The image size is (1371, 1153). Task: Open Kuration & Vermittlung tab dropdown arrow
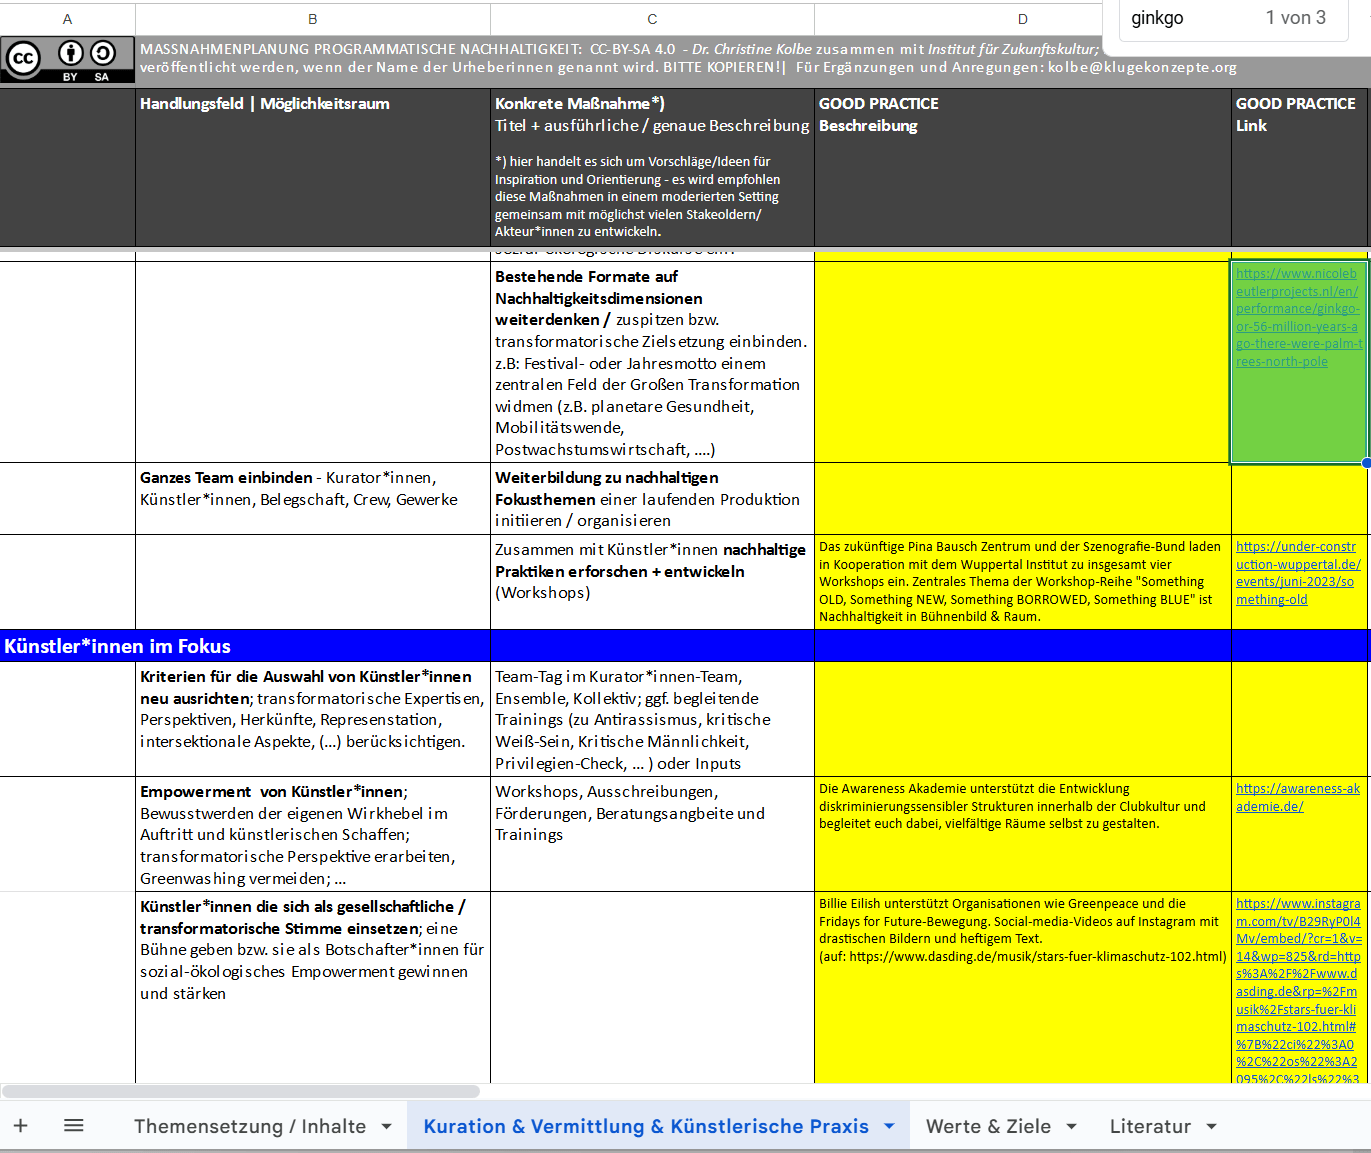coord(889,1127)
